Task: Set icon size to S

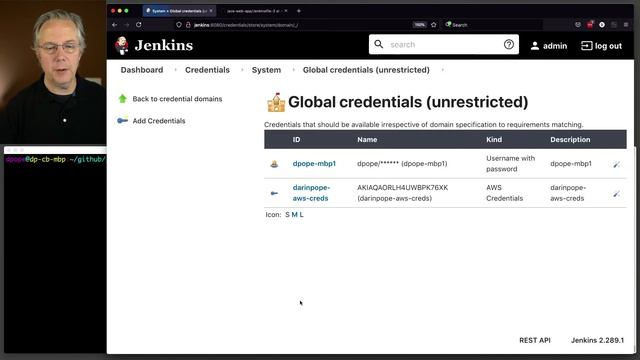Action: [x=287, y=215]
